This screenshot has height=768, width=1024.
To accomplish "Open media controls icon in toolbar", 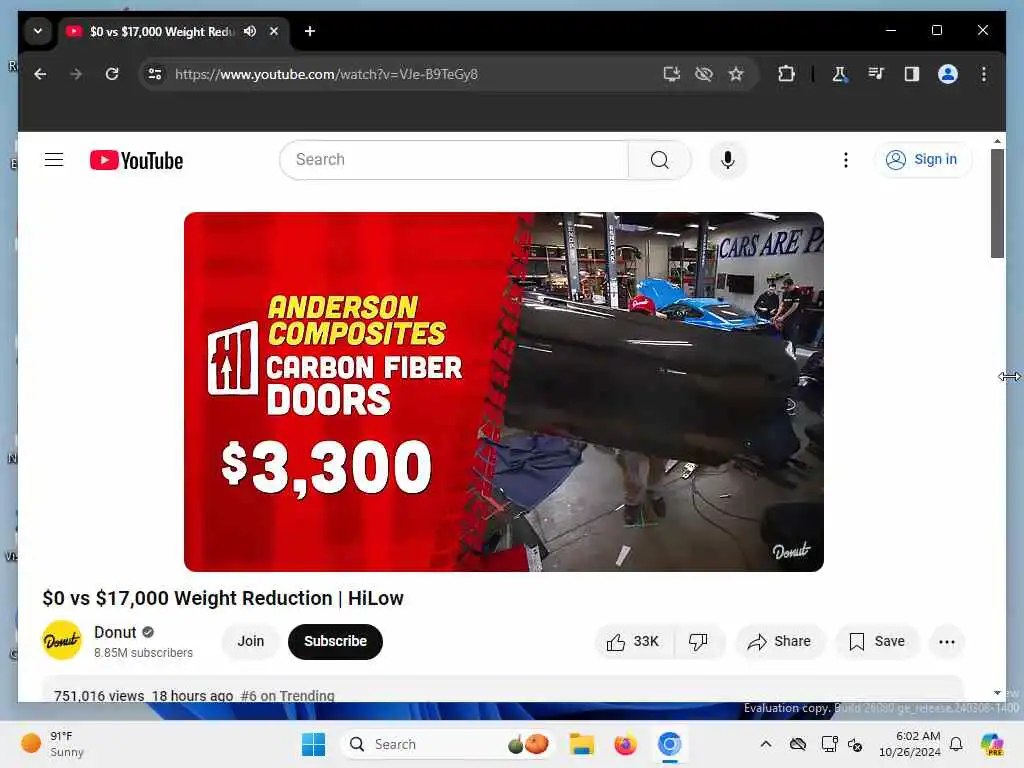I will 876,74.
